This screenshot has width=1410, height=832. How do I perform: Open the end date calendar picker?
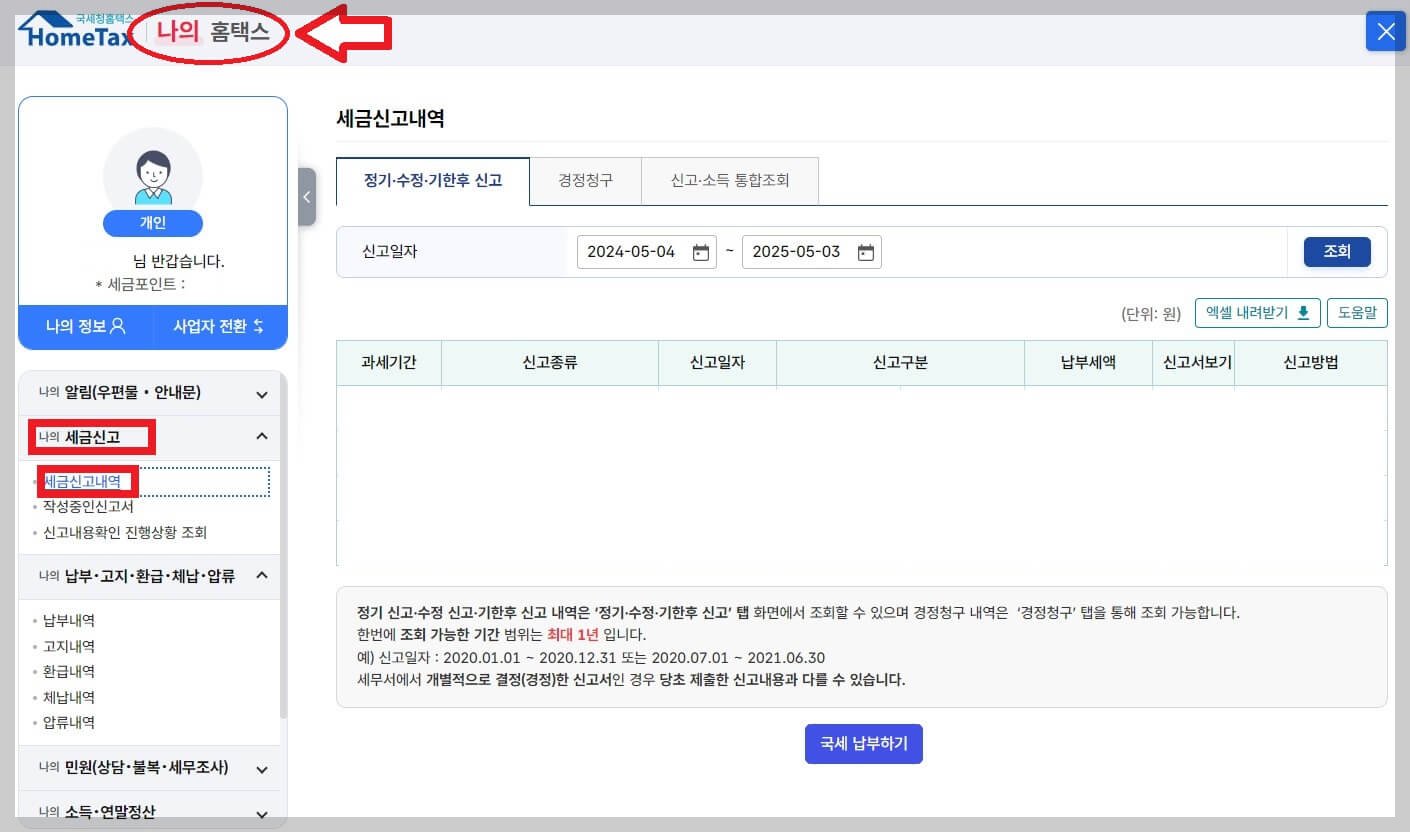(x=866, y=251)
